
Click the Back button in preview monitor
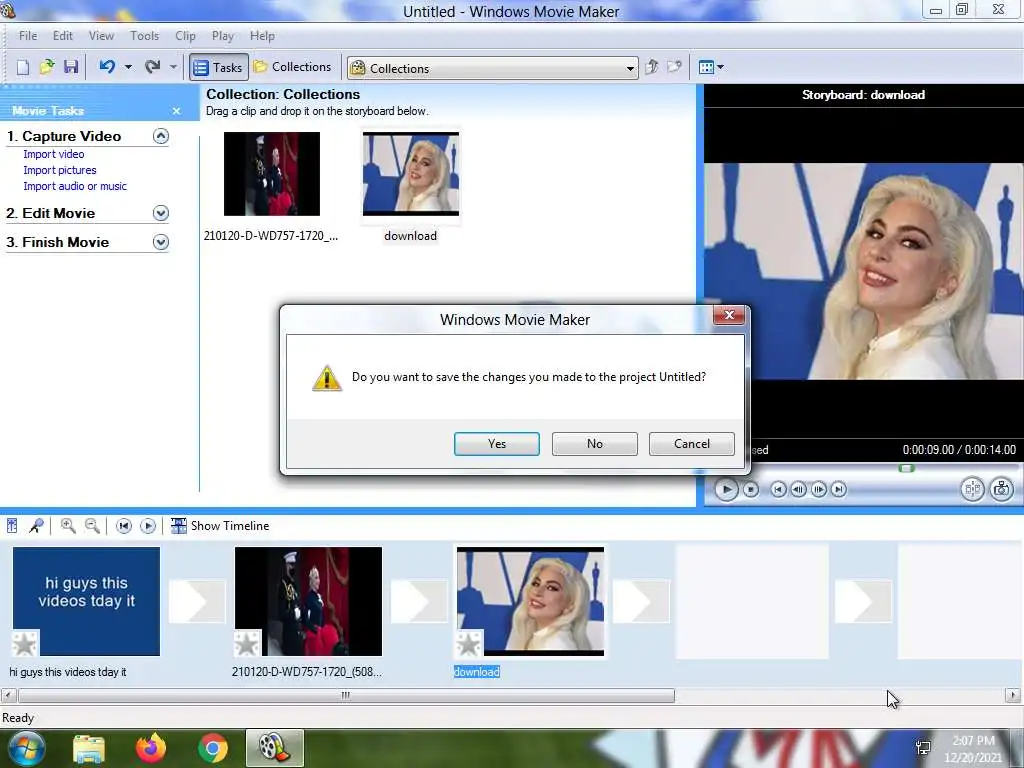point(778,489)
